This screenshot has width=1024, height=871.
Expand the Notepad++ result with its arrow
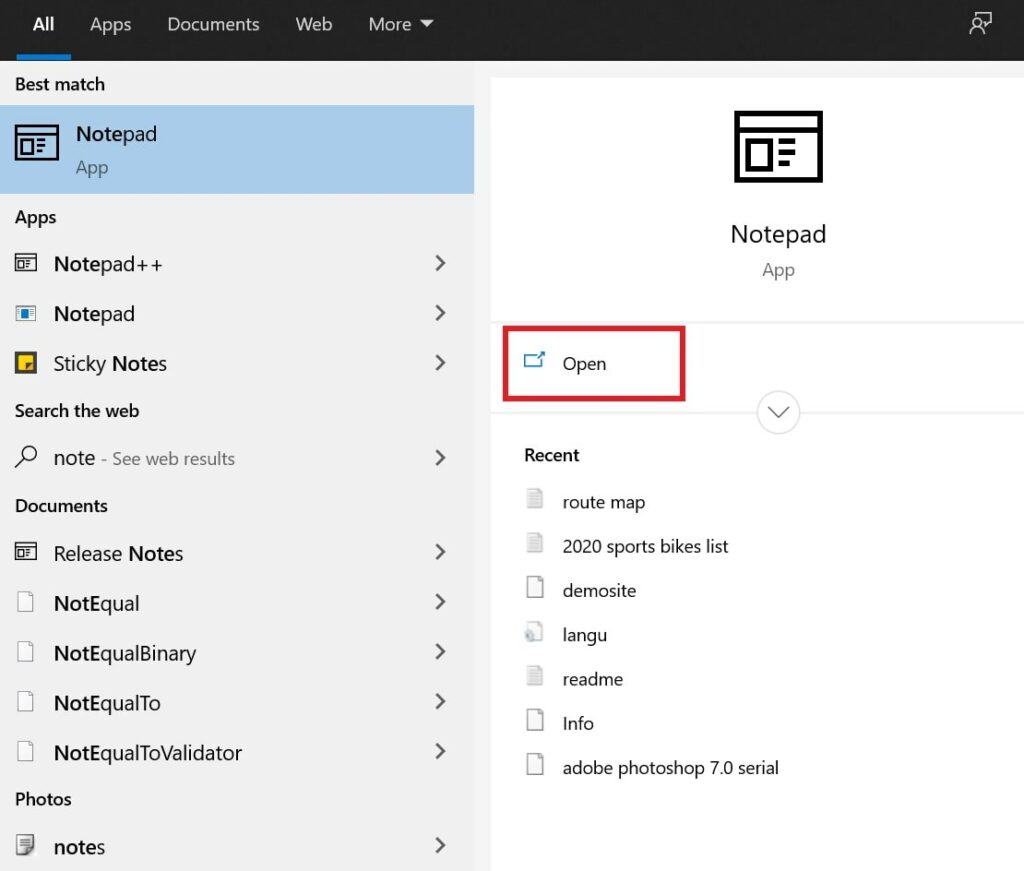(x=440, y=263)
